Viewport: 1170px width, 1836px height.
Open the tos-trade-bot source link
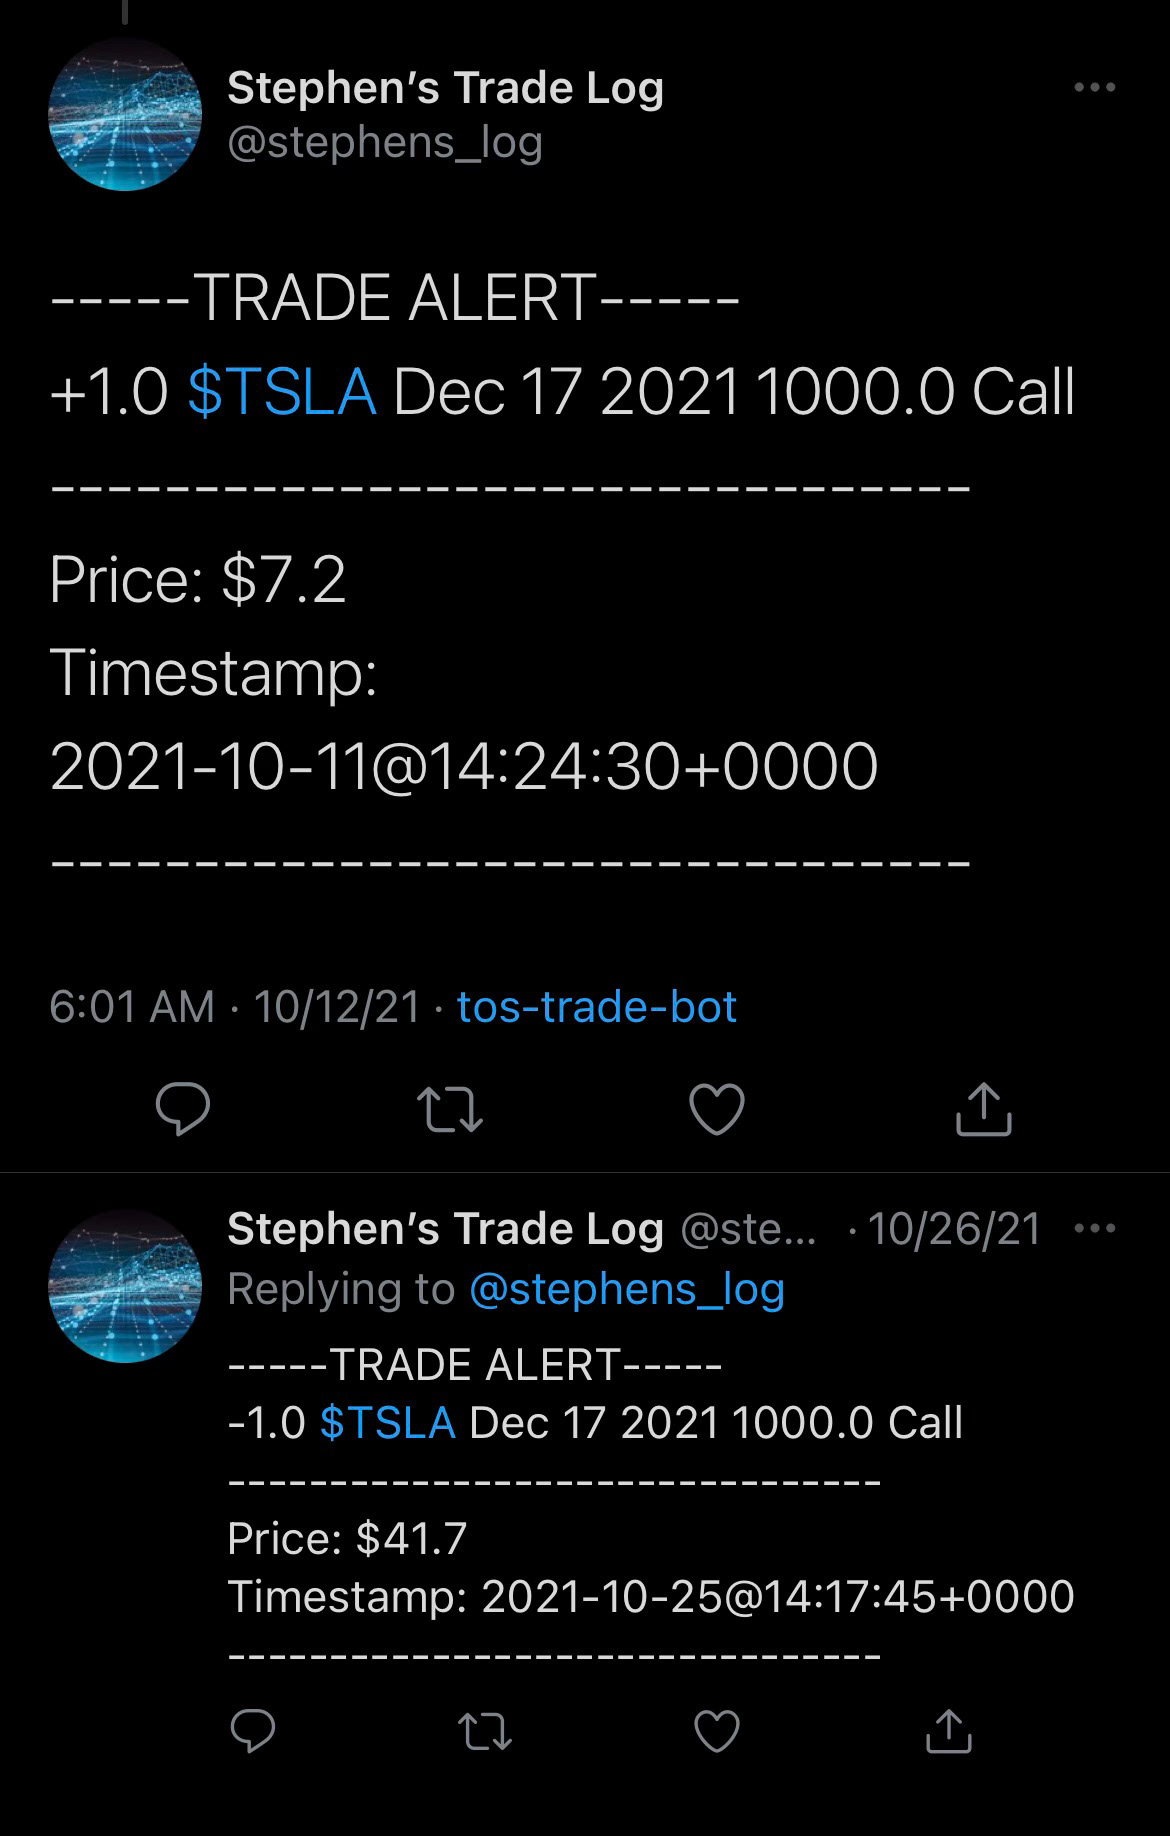(597, 1007)
